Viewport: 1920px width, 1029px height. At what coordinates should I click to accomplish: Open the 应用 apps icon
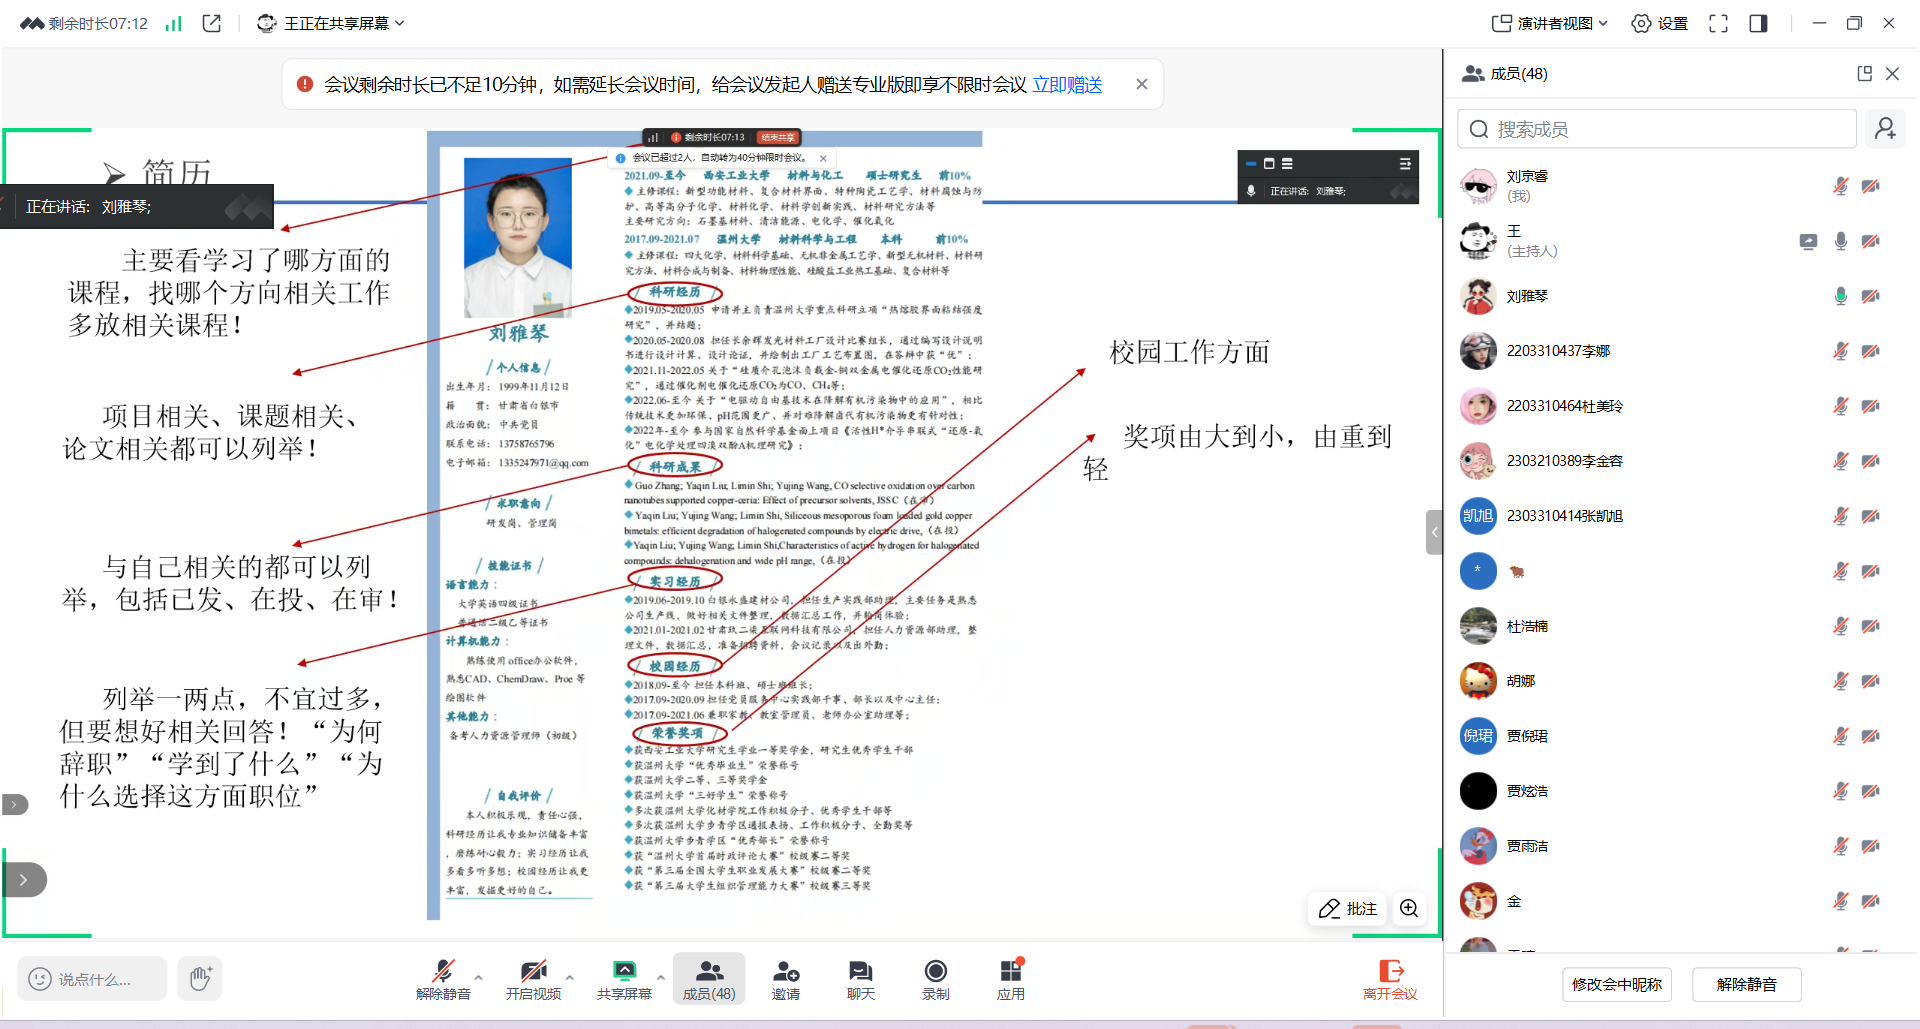click(1010, 972)
